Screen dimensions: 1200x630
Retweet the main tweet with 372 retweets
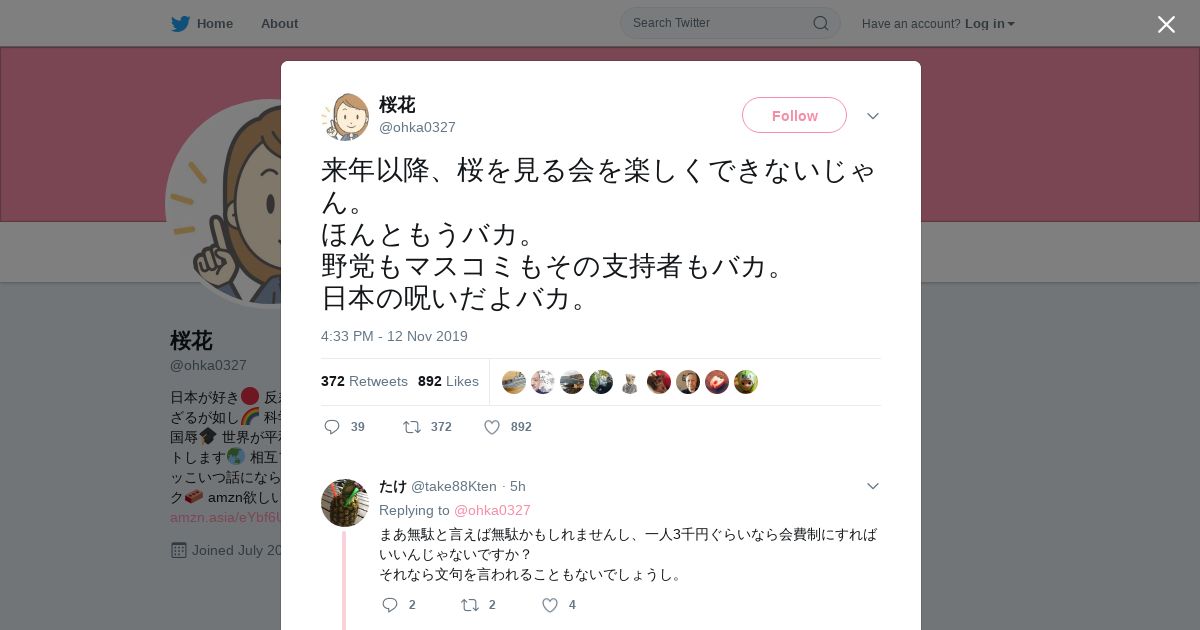click(412, 427)
